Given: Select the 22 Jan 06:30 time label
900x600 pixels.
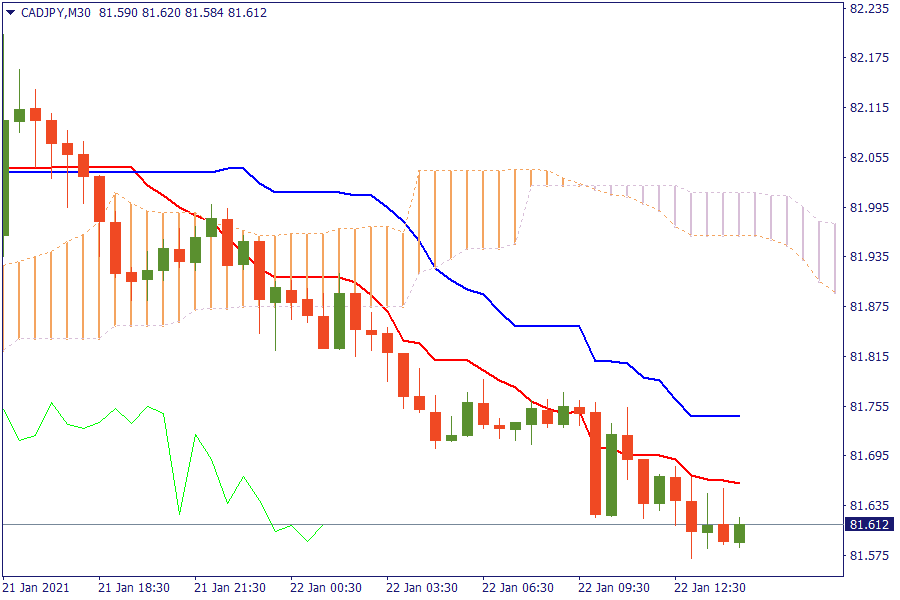Looking at the screenshot, I should tap(518, 587).
